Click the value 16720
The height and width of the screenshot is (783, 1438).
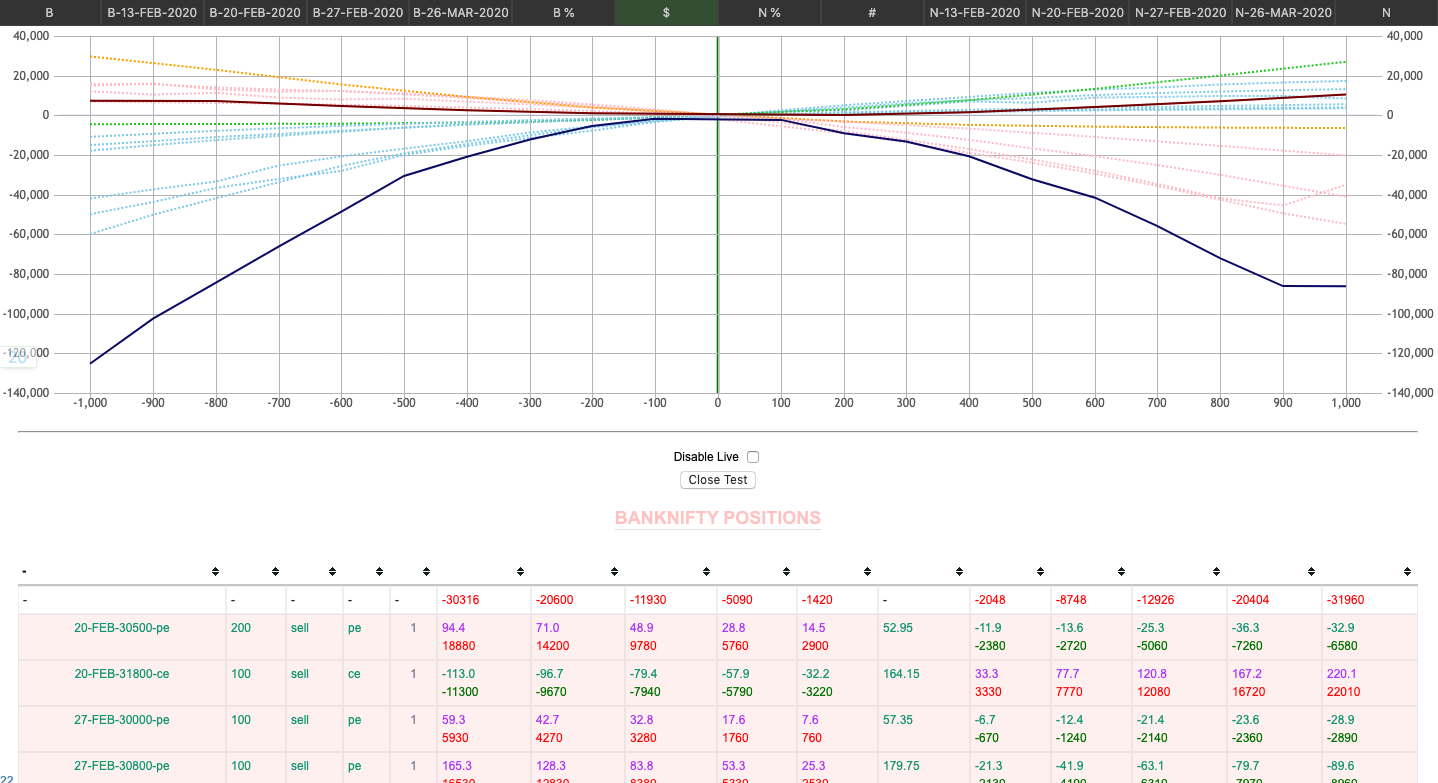pos(1248,692)
